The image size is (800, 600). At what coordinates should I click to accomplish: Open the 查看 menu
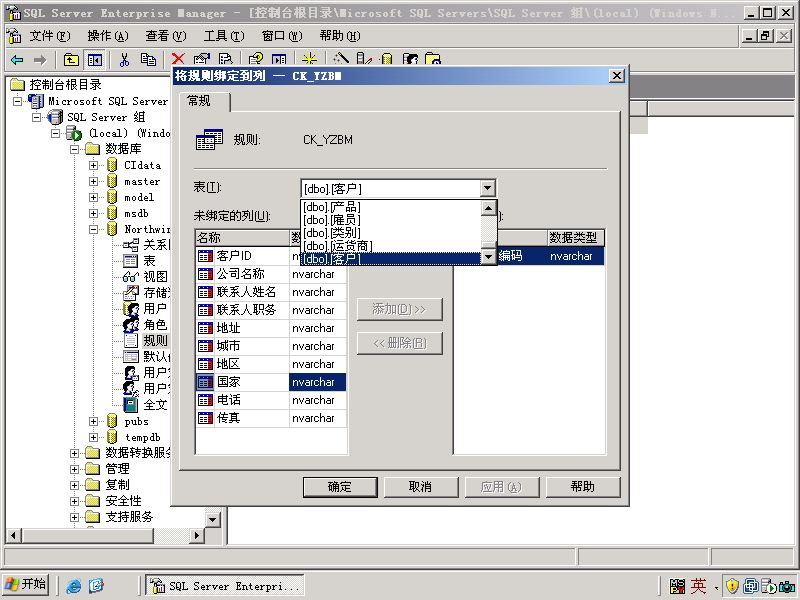(x=165, y=36)
